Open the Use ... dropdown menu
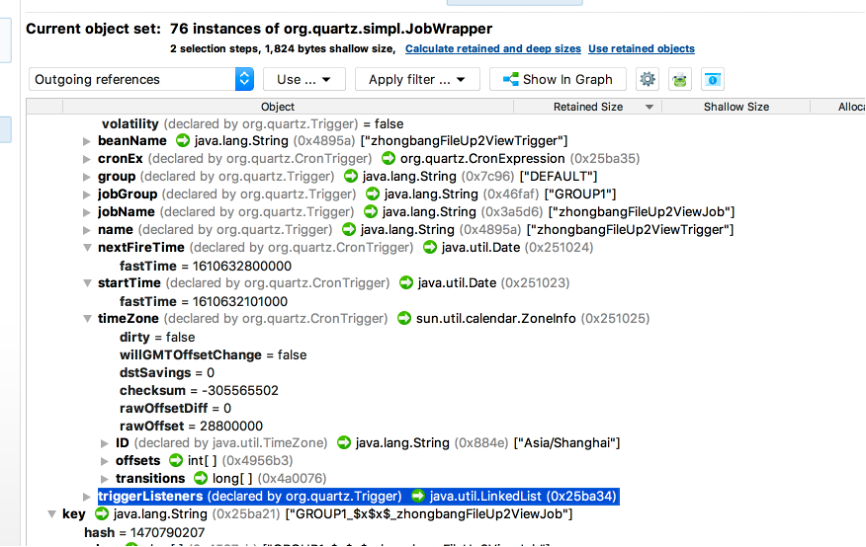The image size is (866, 547). (x=304, y=80)
